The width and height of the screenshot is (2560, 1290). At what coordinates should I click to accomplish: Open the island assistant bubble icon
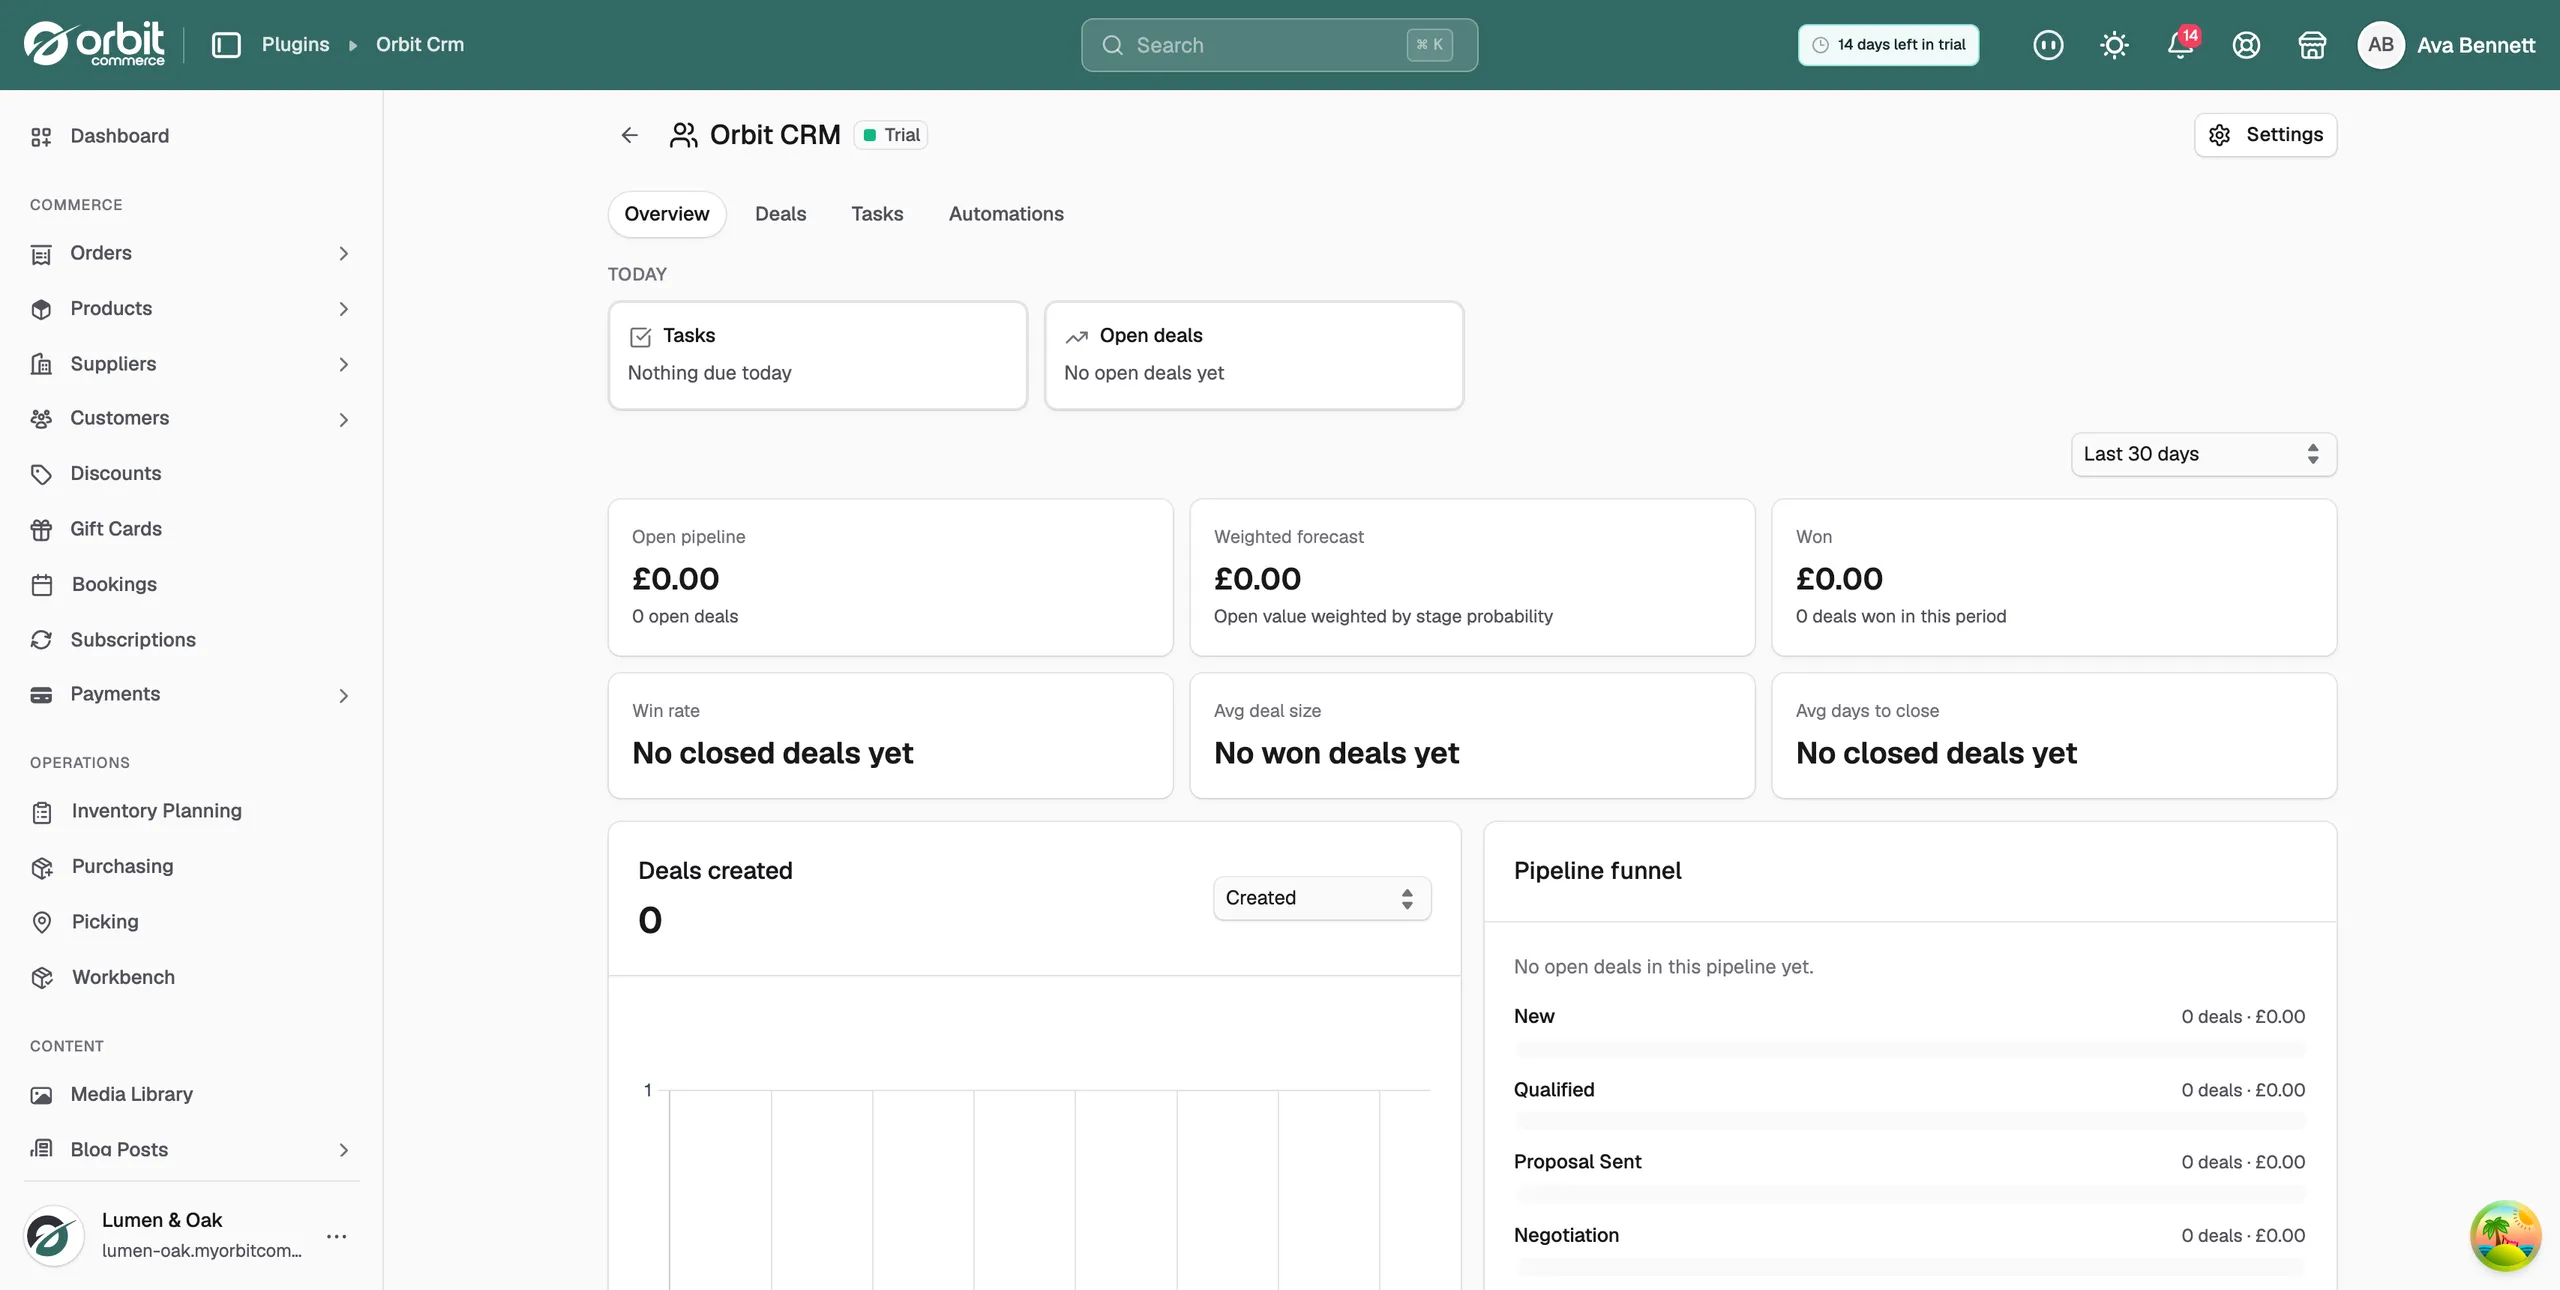coord(2505,1236)
